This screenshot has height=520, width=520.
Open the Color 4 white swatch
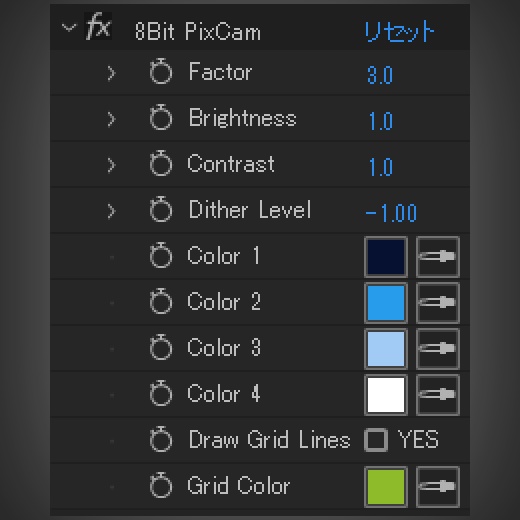point(386,395)
